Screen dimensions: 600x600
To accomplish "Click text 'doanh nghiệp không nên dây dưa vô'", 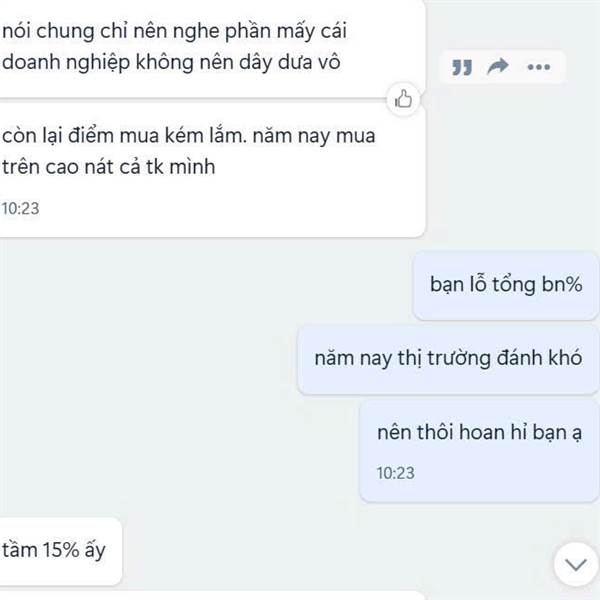I will 171,62.
